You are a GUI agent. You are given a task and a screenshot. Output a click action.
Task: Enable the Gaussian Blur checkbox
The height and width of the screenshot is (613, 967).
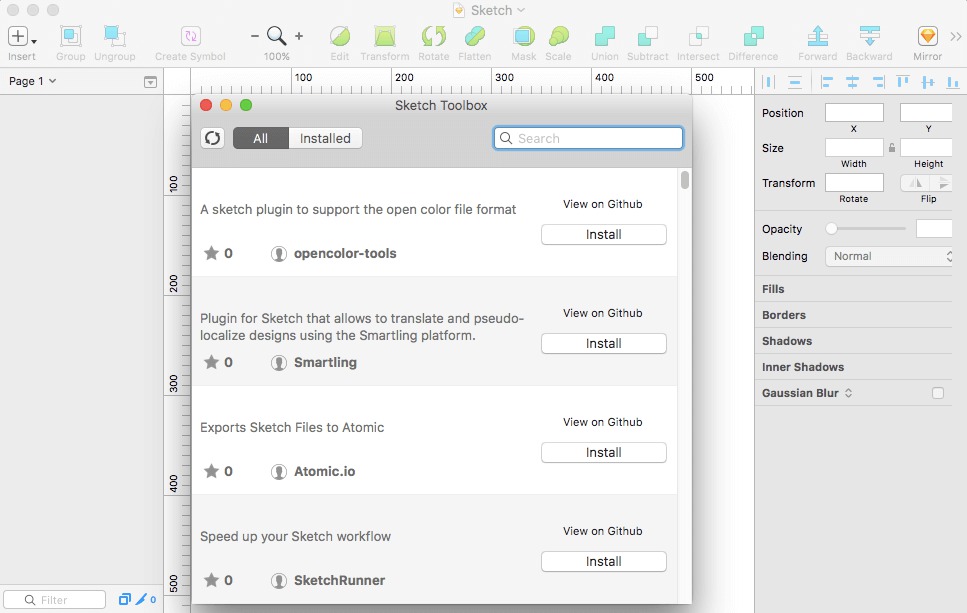coord(936,393)
